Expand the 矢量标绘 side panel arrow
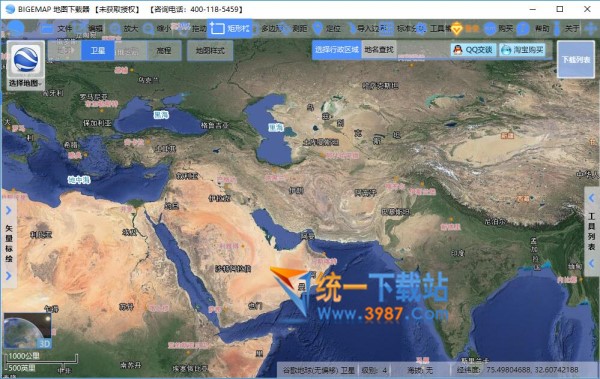The height and width of the screenshot is (379, 600). pos(9,211)
